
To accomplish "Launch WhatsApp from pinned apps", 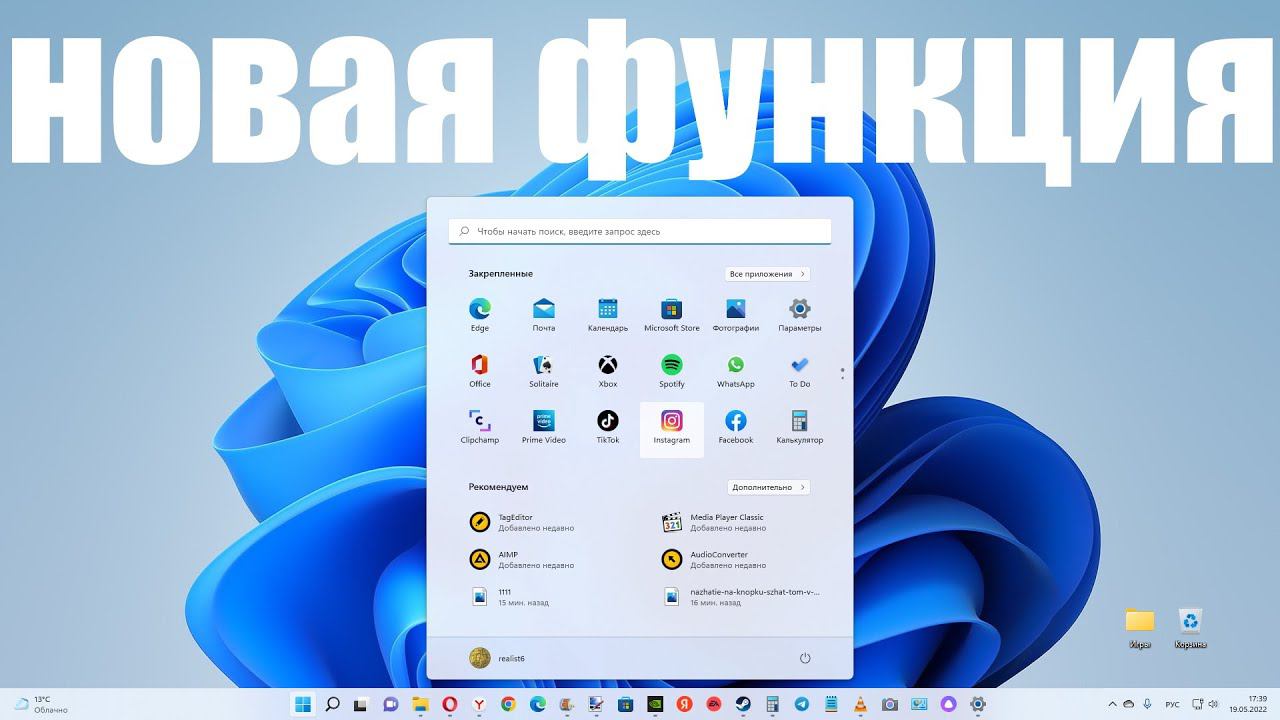I will [x=736, y=371].
